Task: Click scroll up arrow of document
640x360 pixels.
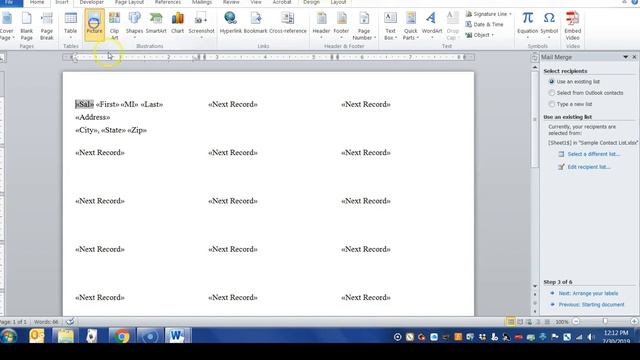Action: click(x=535, y=67)
